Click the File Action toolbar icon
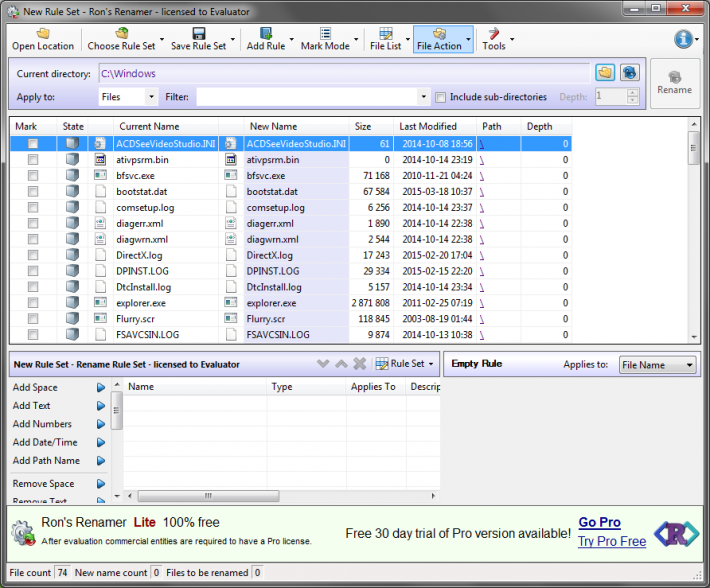Screen dimensions: 710x588 [439, 33]
